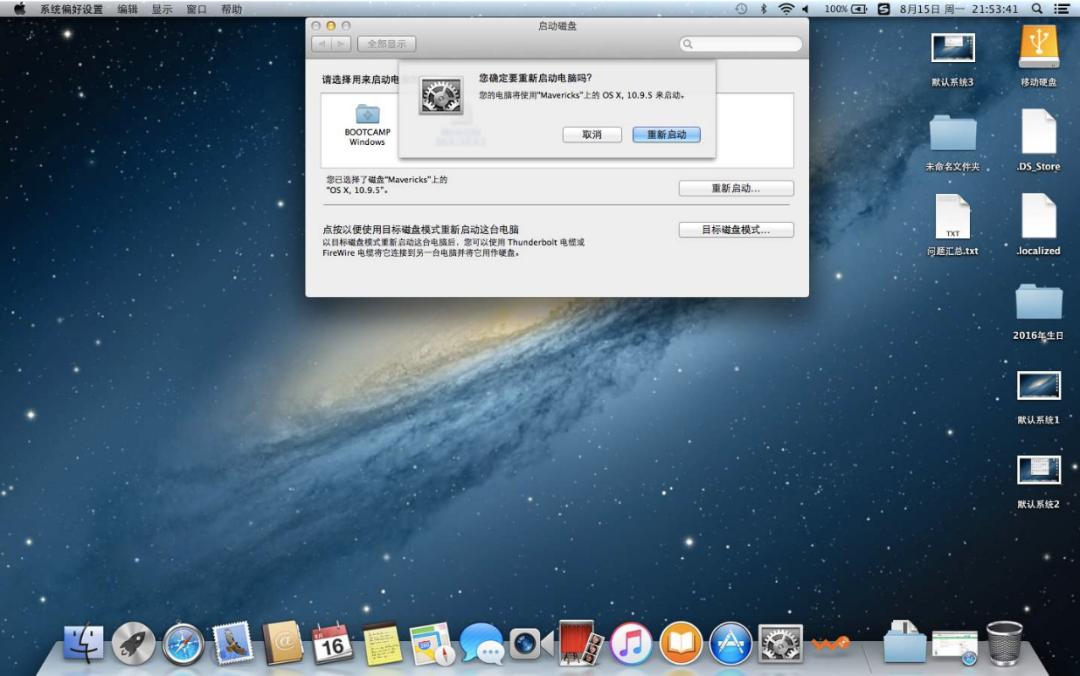Cancel the restart with the 取消 button
This screenshot has width=1080, height=676.
(x=591, y=134)
